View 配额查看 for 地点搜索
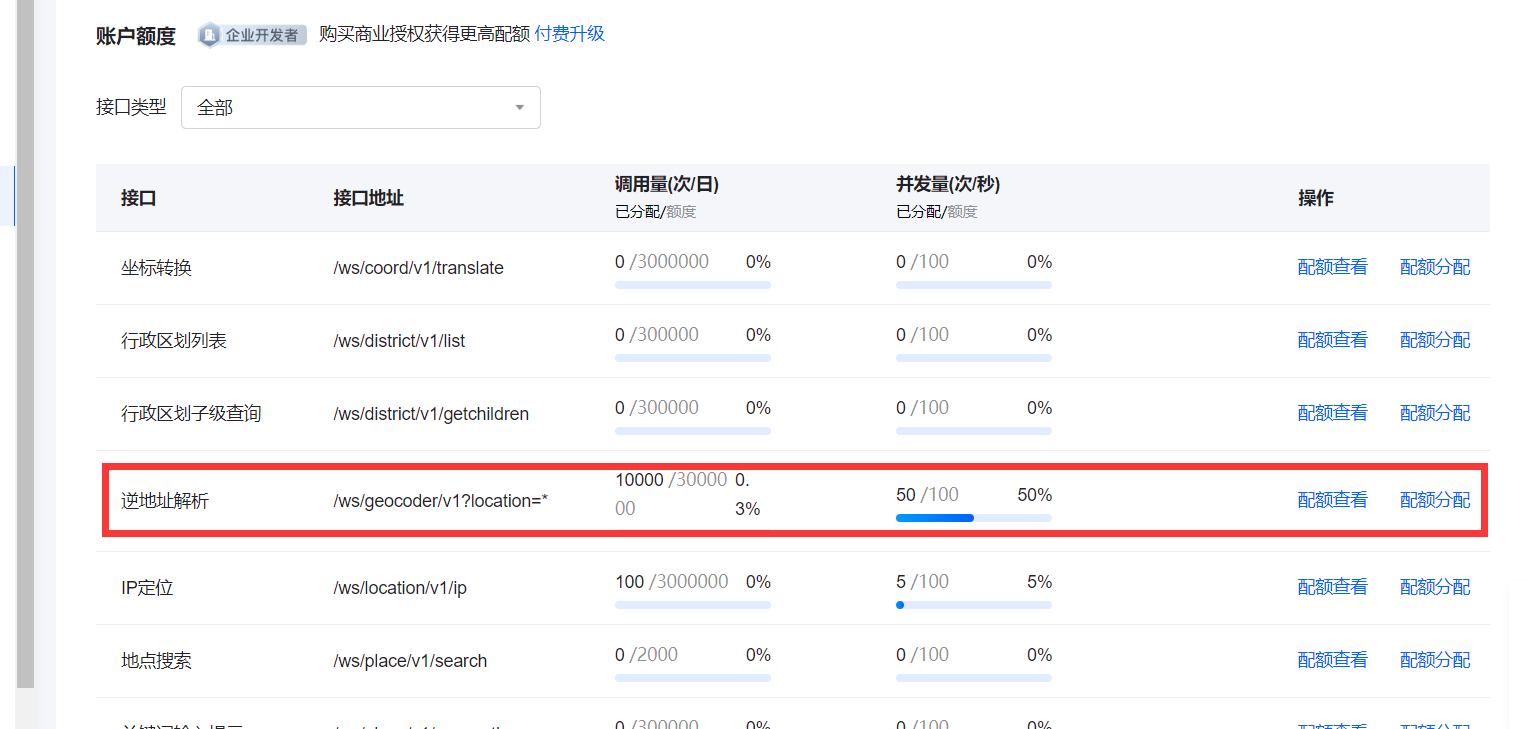Viewport: 1526px width, 729px height. tap(1332, 660)
